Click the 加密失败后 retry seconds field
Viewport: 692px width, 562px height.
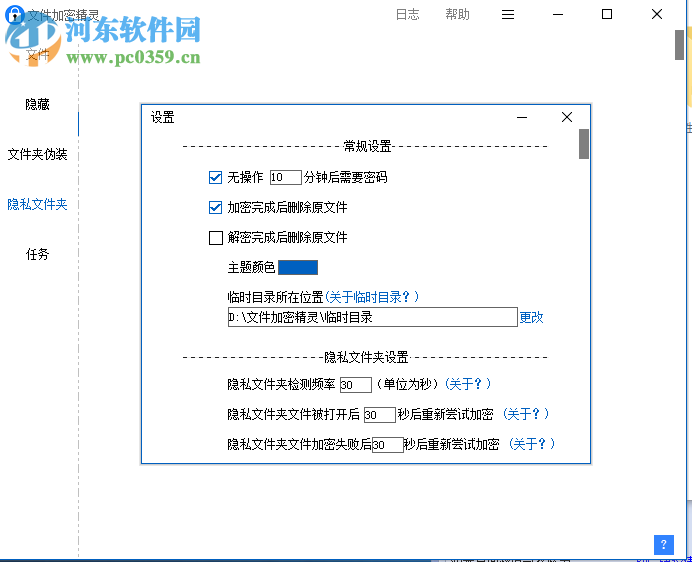point(387,445)
